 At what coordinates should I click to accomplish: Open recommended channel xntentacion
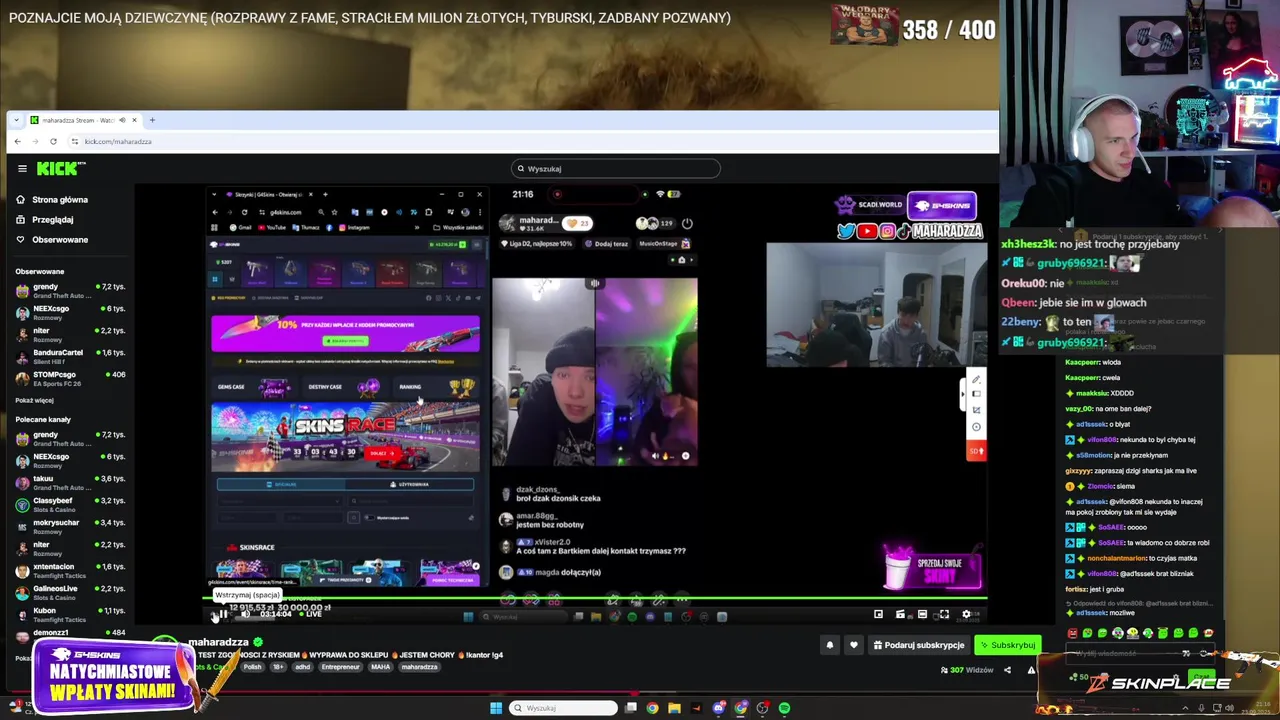click(x=70, y=570)
